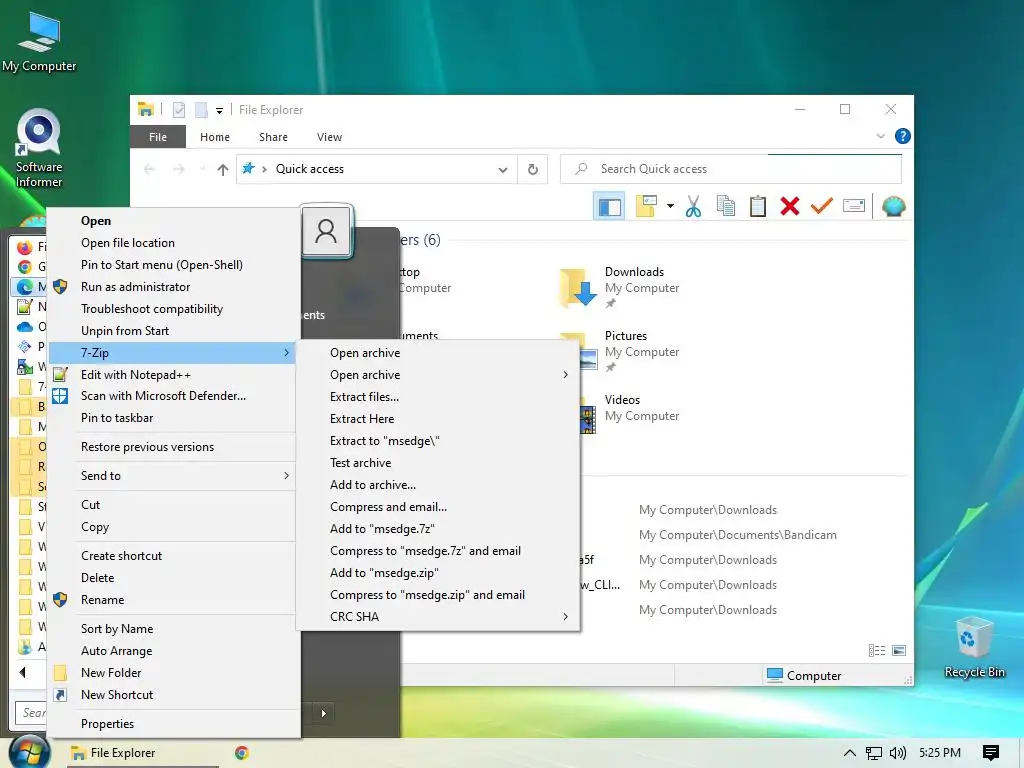The height and width of the screenshot is (768, 1024).
Task: Click My Computer\Documents\Bandicam path text
Action: (x=737, y=536)
